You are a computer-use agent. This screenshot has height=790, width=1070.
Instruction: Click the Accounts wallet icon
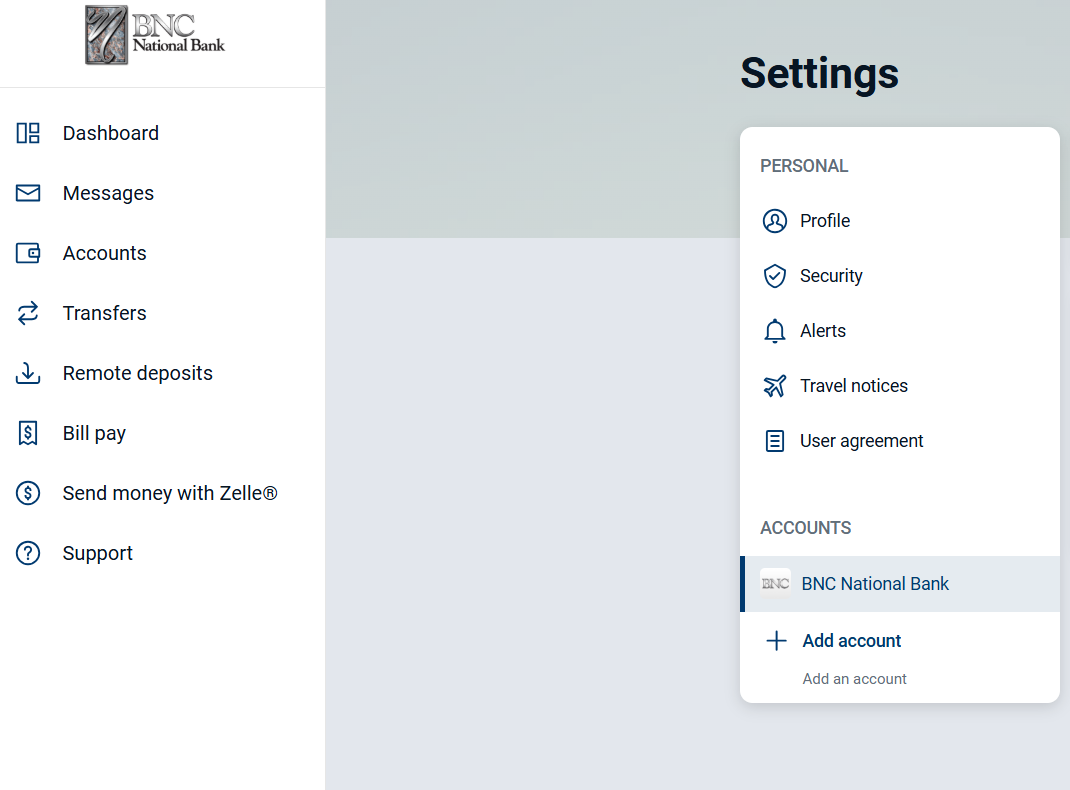pyautogui.click(x=28, y=253)
